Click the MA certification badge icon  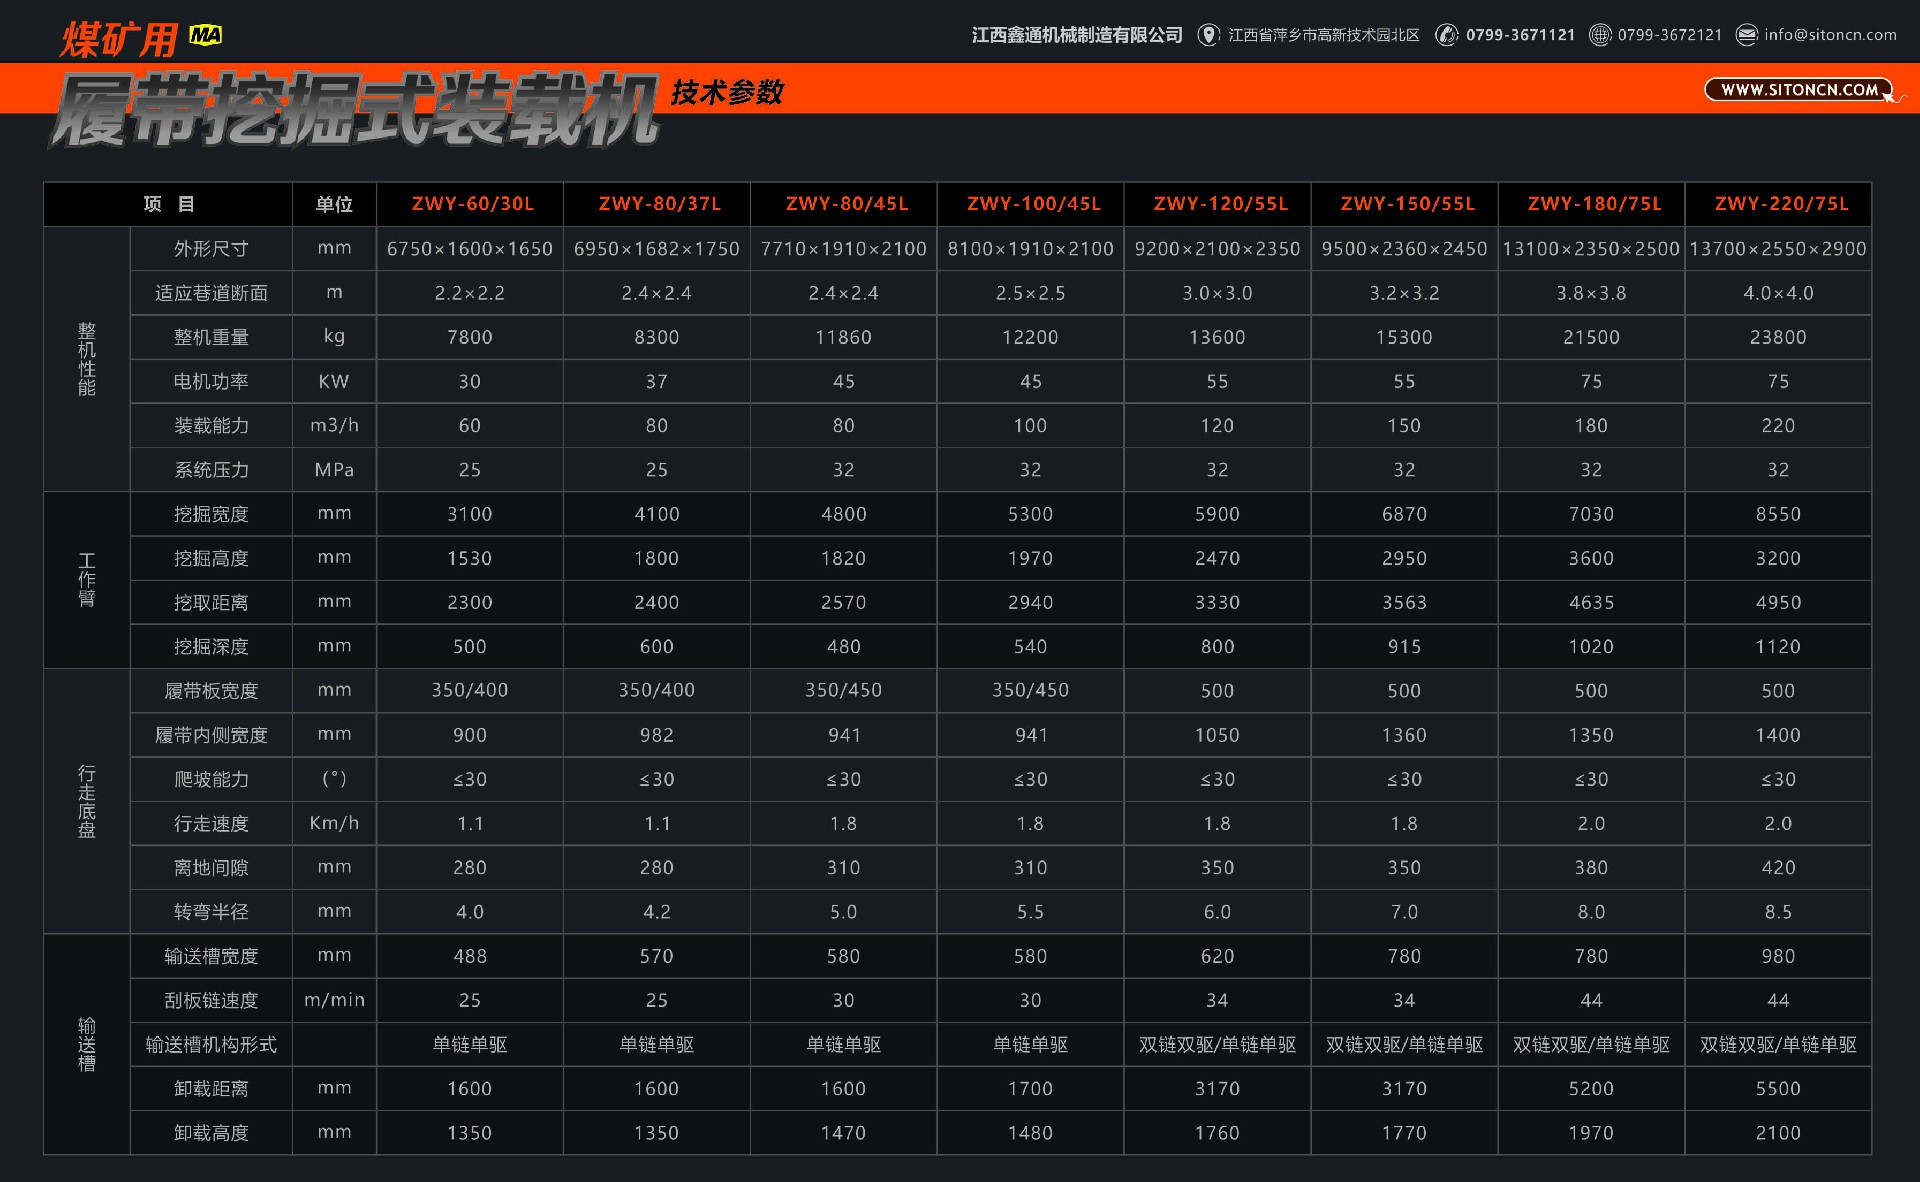[206, 36]
